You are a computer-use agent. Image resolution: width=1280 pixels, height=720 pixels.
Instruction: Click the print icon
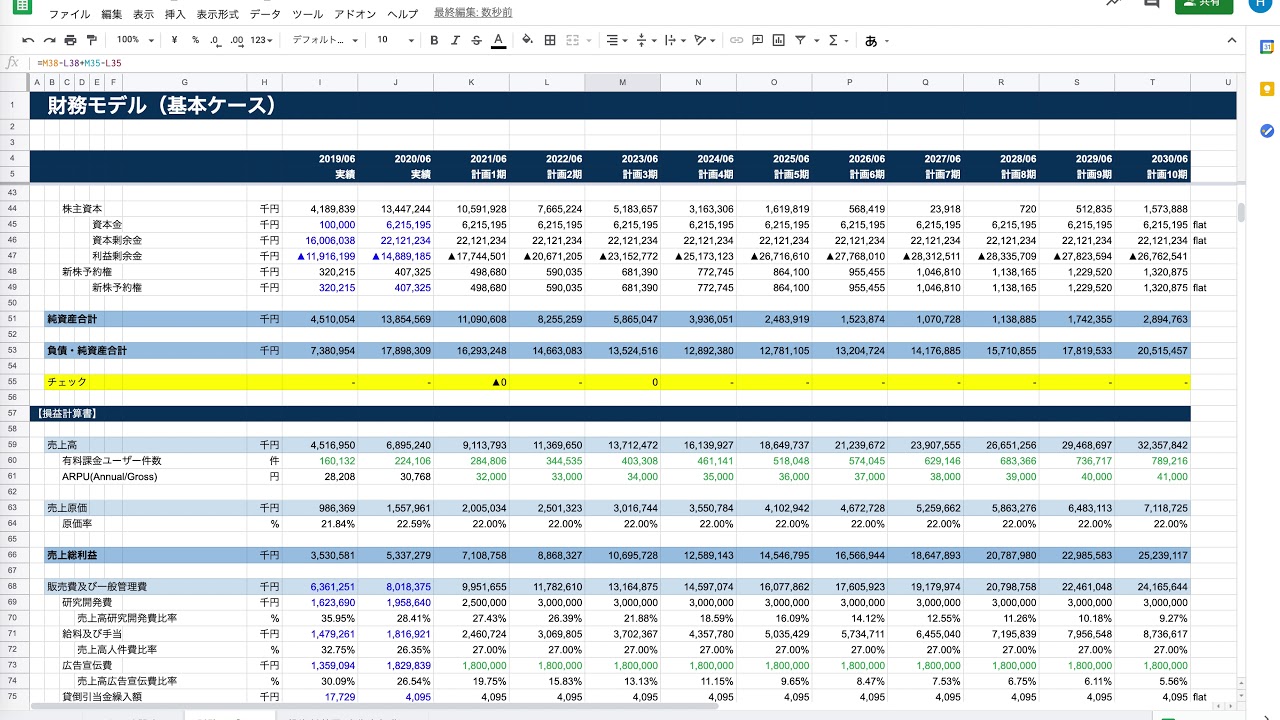click(70, 40)
